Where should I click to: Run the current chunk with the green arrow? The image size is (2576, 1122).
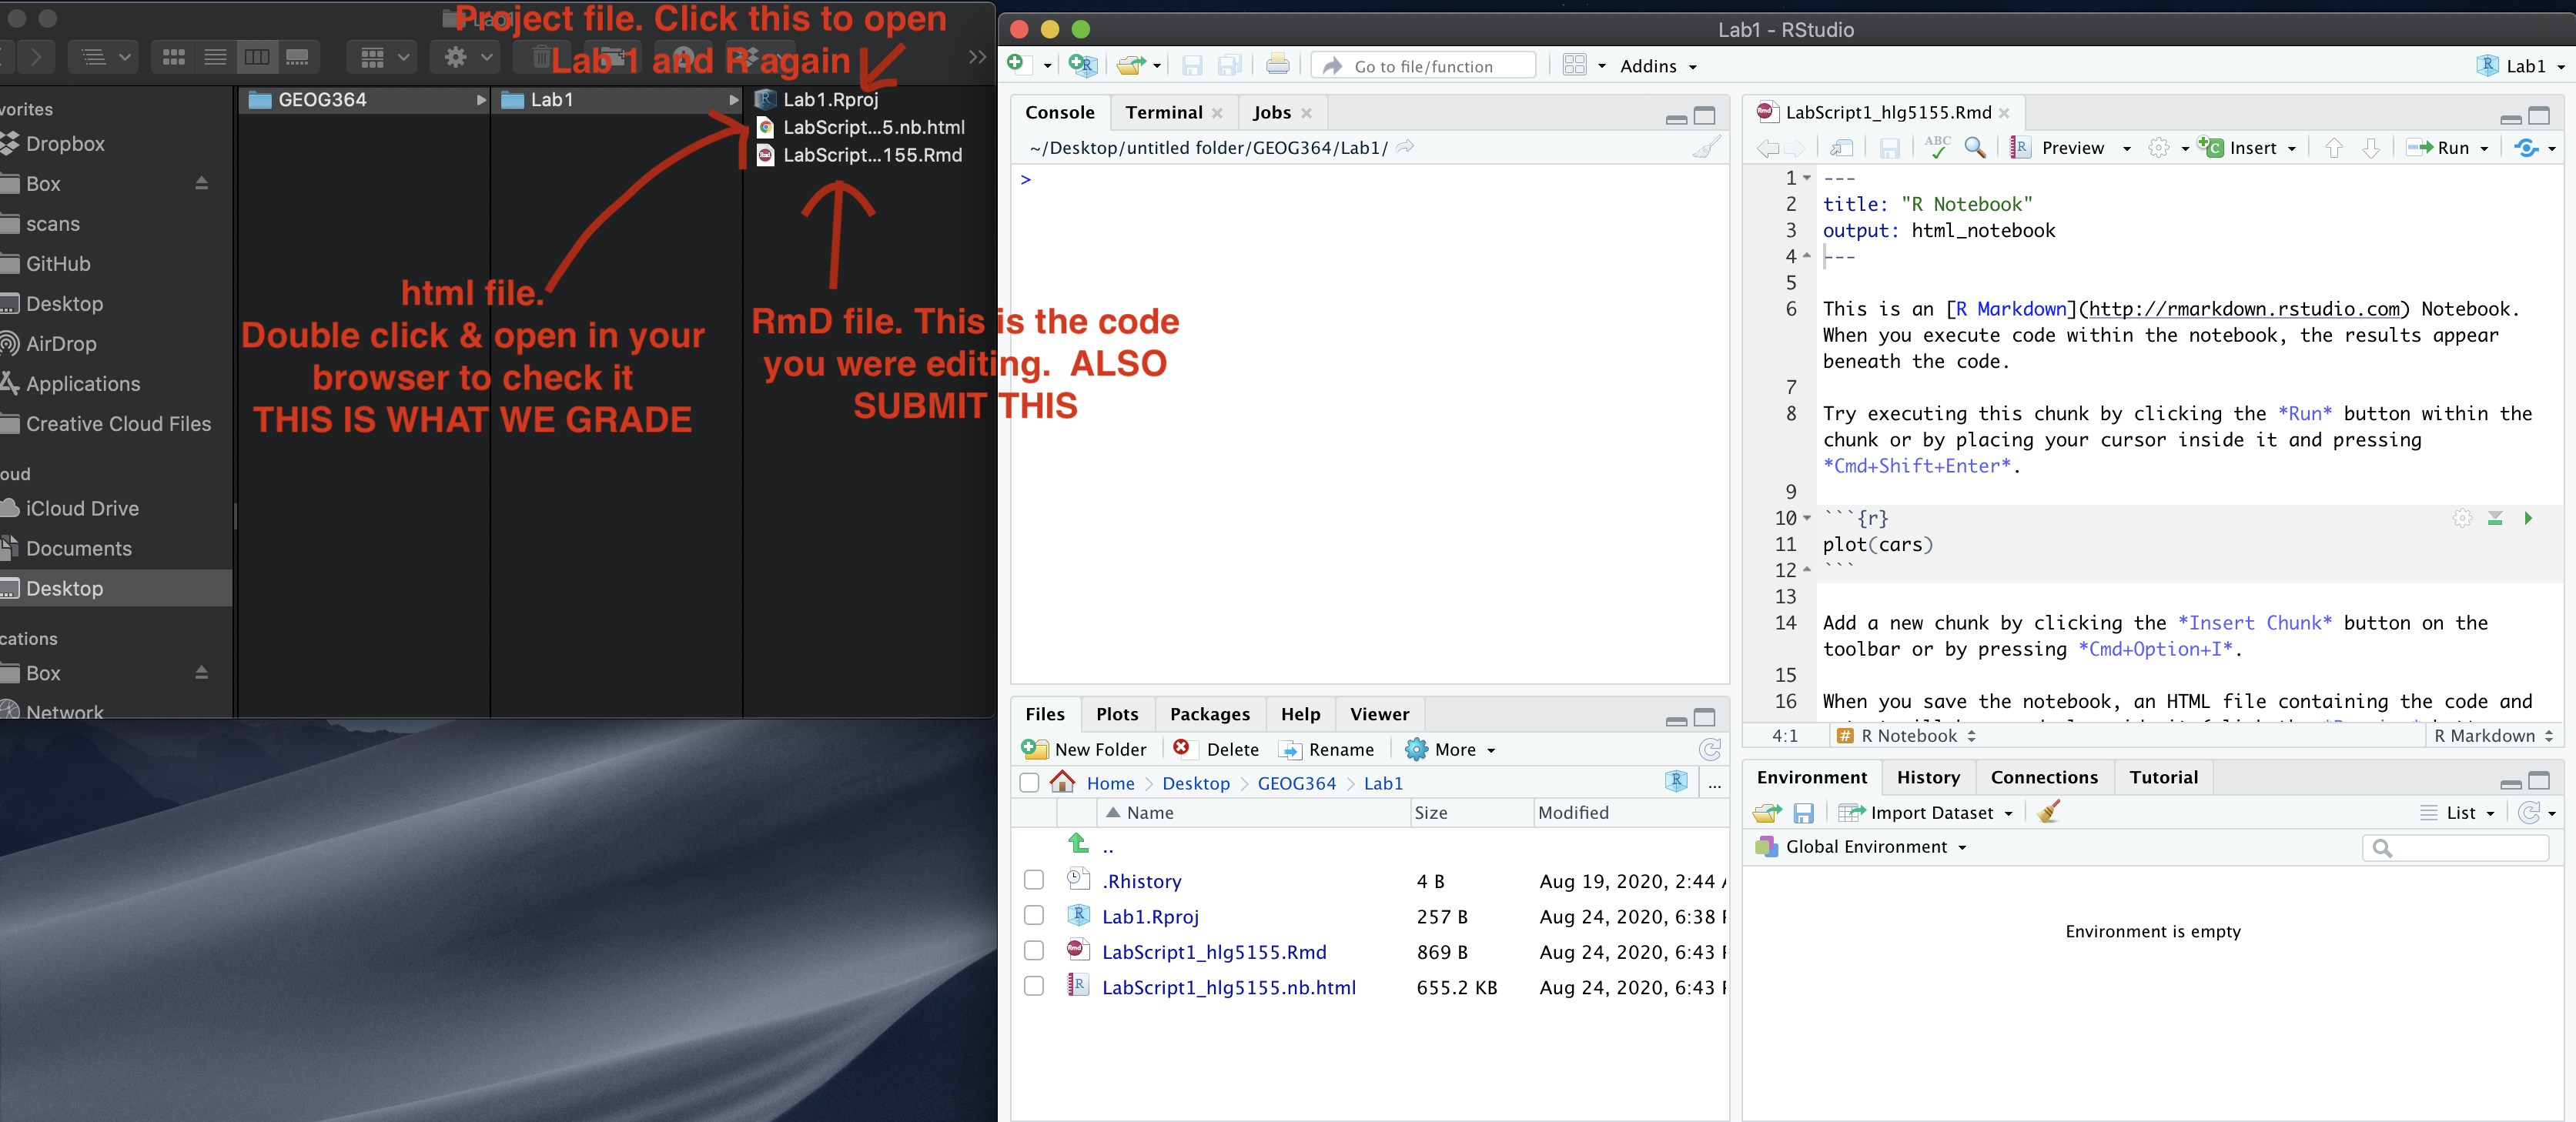[x=2528, y=518]
